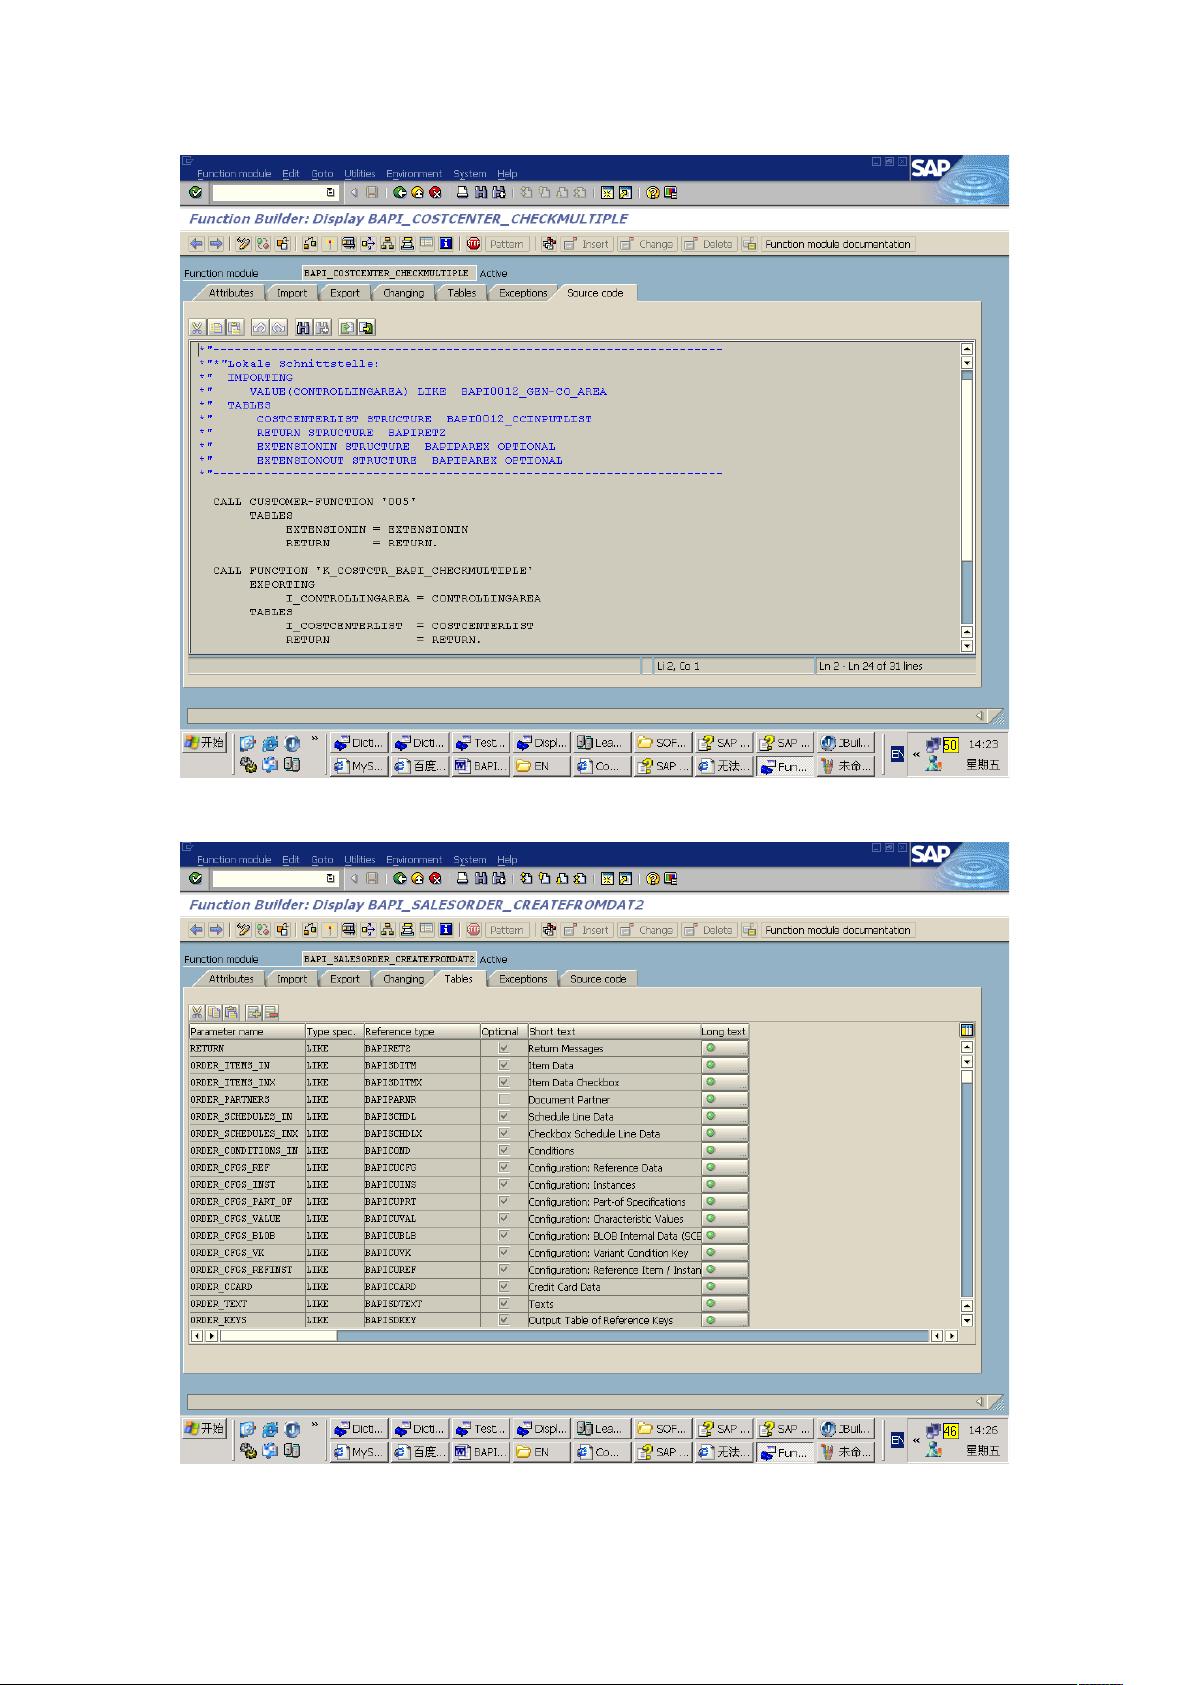Click Save diskette icon in CHECKMULTIPLE window
Image resolution: width=1192 pixels, height=1685 pixels.
[371, 193]
